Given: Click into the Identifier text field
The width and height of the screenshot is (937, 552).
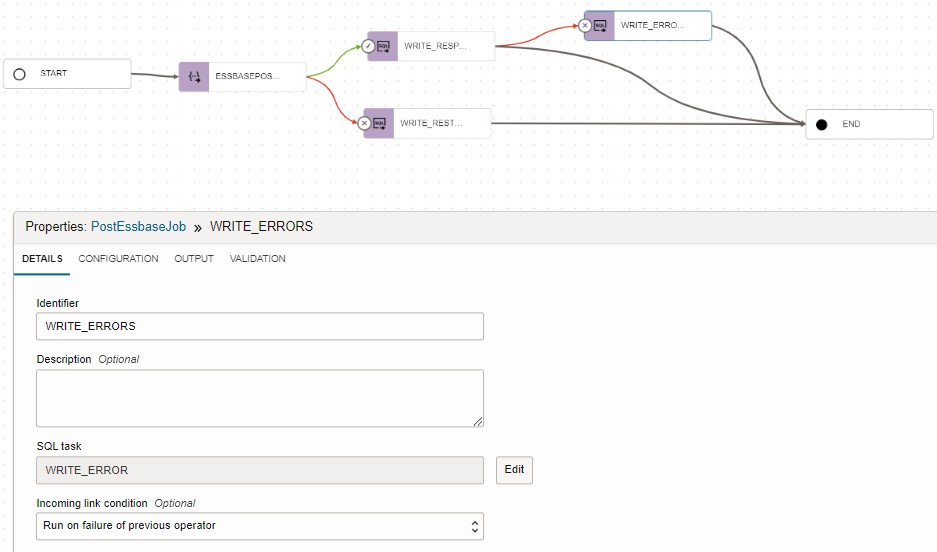Looking at the screenshot, I should coord(260,326).
